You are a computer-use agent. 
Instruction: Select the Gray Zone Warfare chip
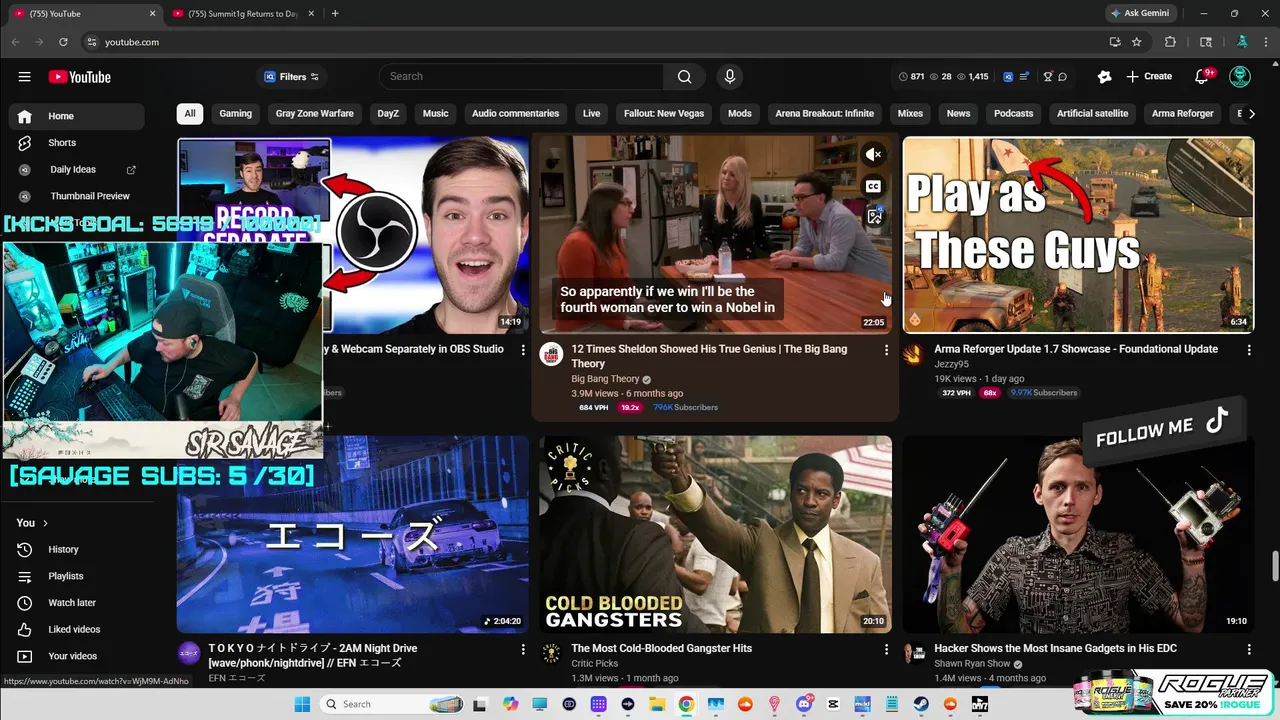(315, 113)
